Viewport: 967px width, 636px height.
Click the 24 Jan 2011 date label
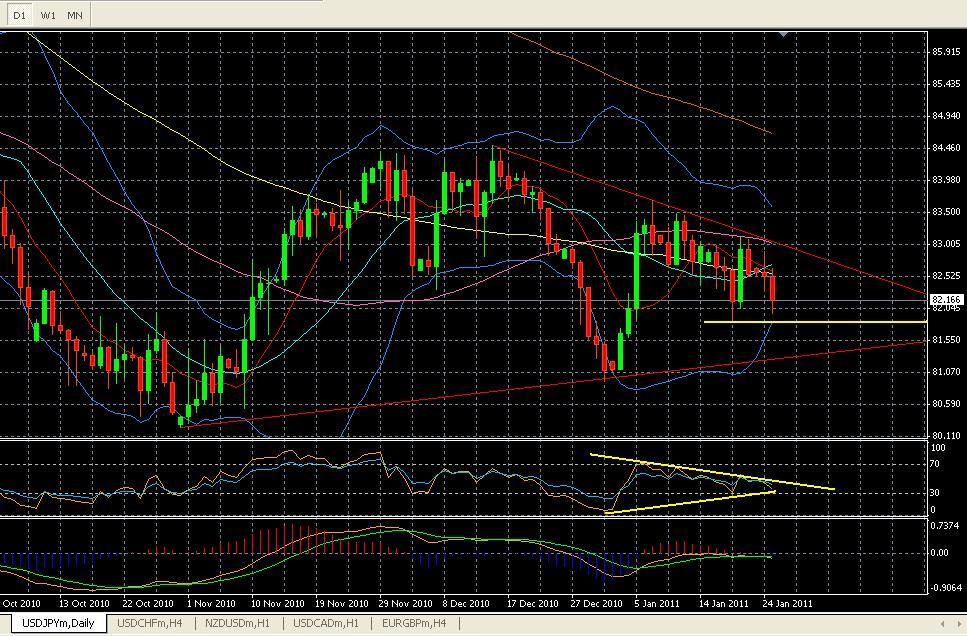coord(788,603)
